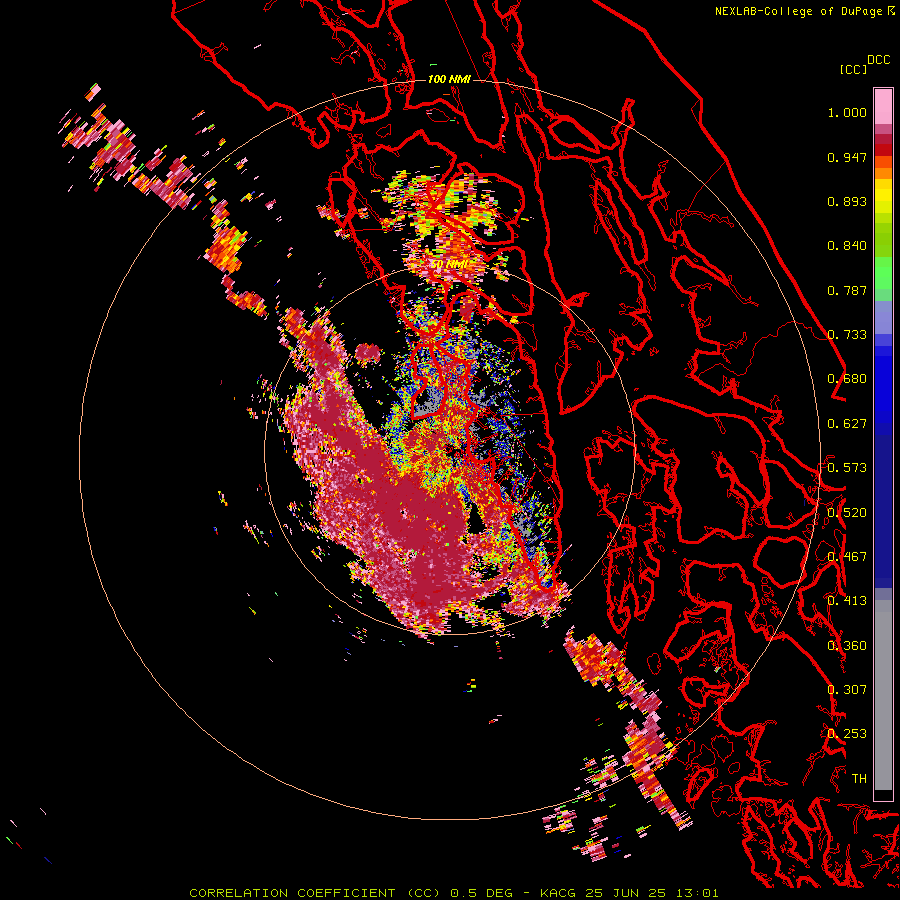This screenshot has width=900, height=900.
Task: Click the 0.893 color scale value
Action: 847,201
